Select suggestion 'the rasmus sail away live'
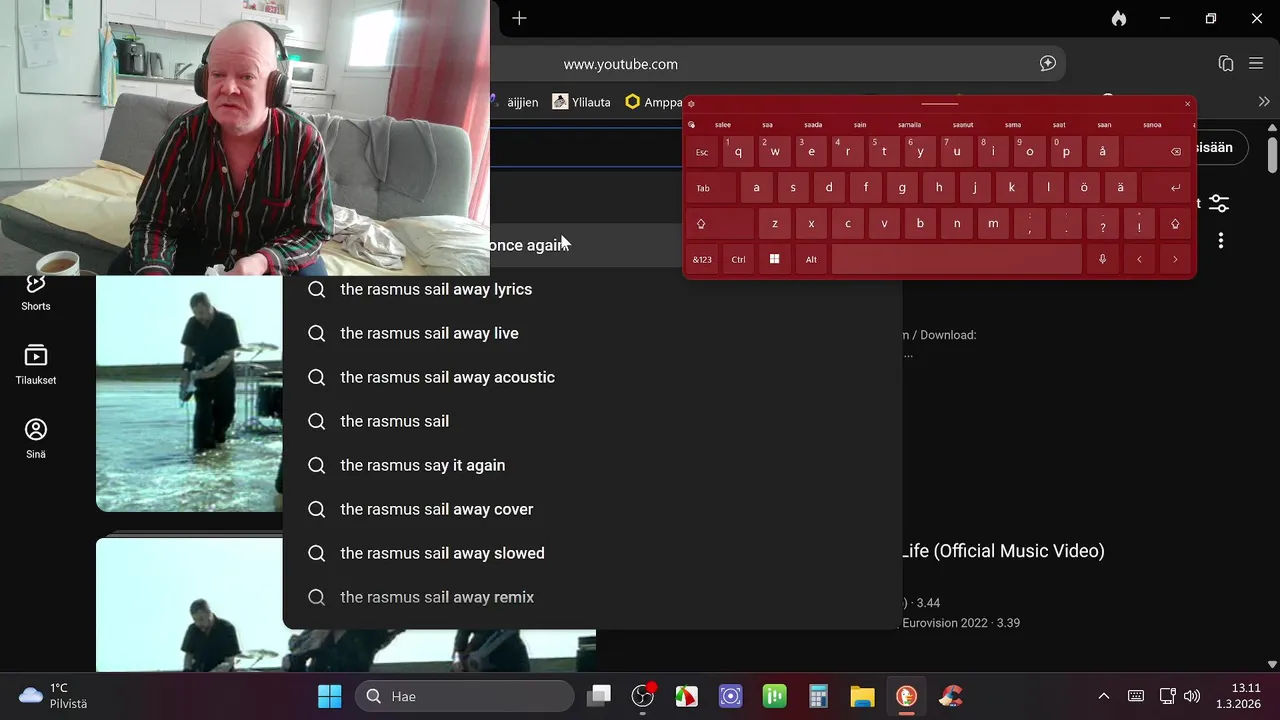 point(592,333)
